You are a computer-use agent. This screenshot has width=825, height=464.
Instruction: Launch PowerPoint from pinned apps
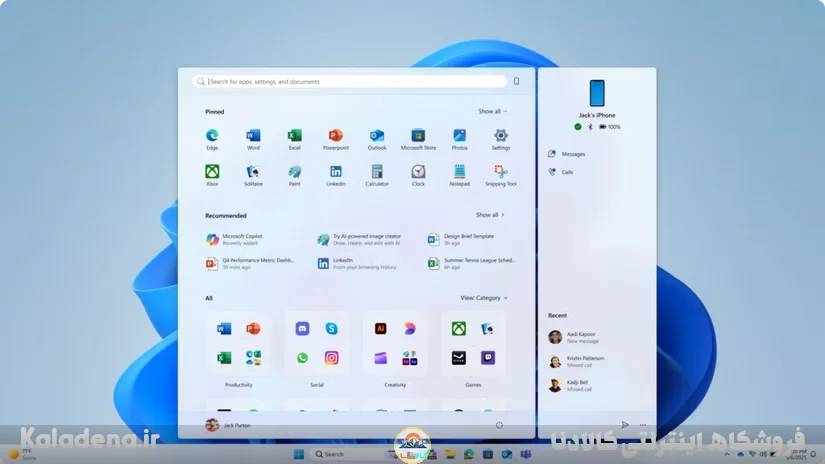pyautogui.click(x=336, y=139)
